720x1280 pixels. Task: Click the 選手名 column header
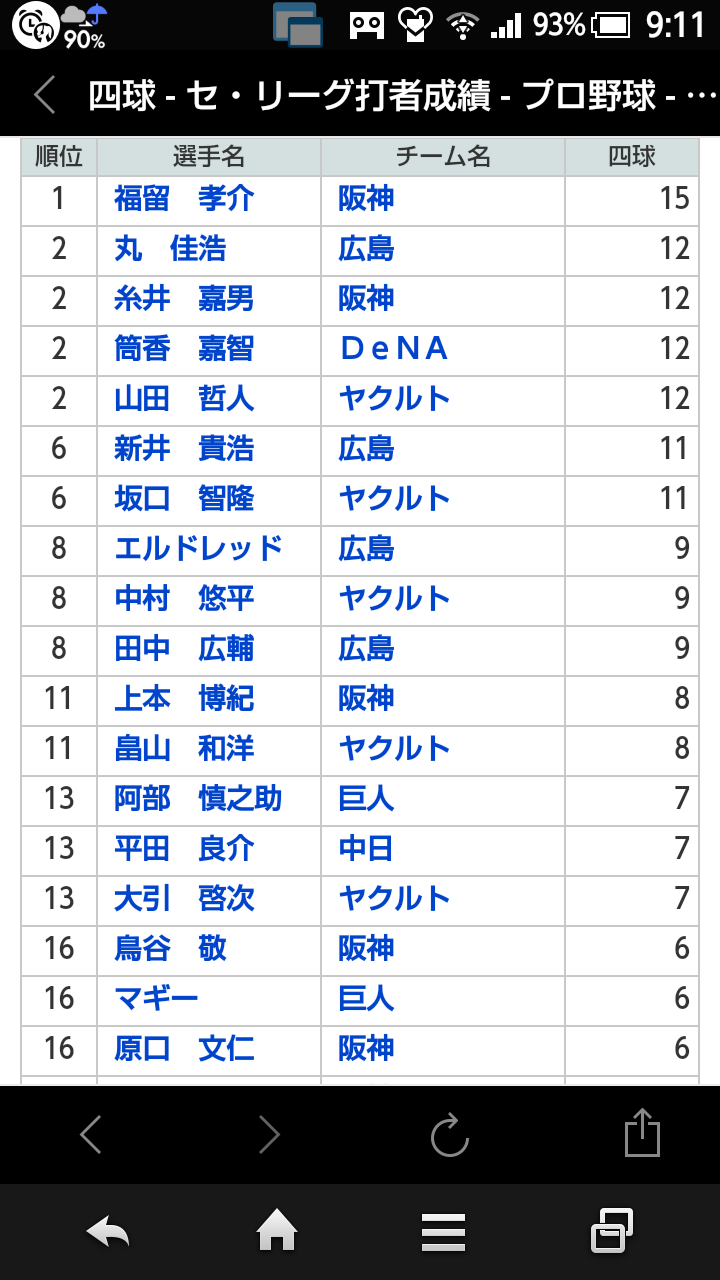(209, 157)
